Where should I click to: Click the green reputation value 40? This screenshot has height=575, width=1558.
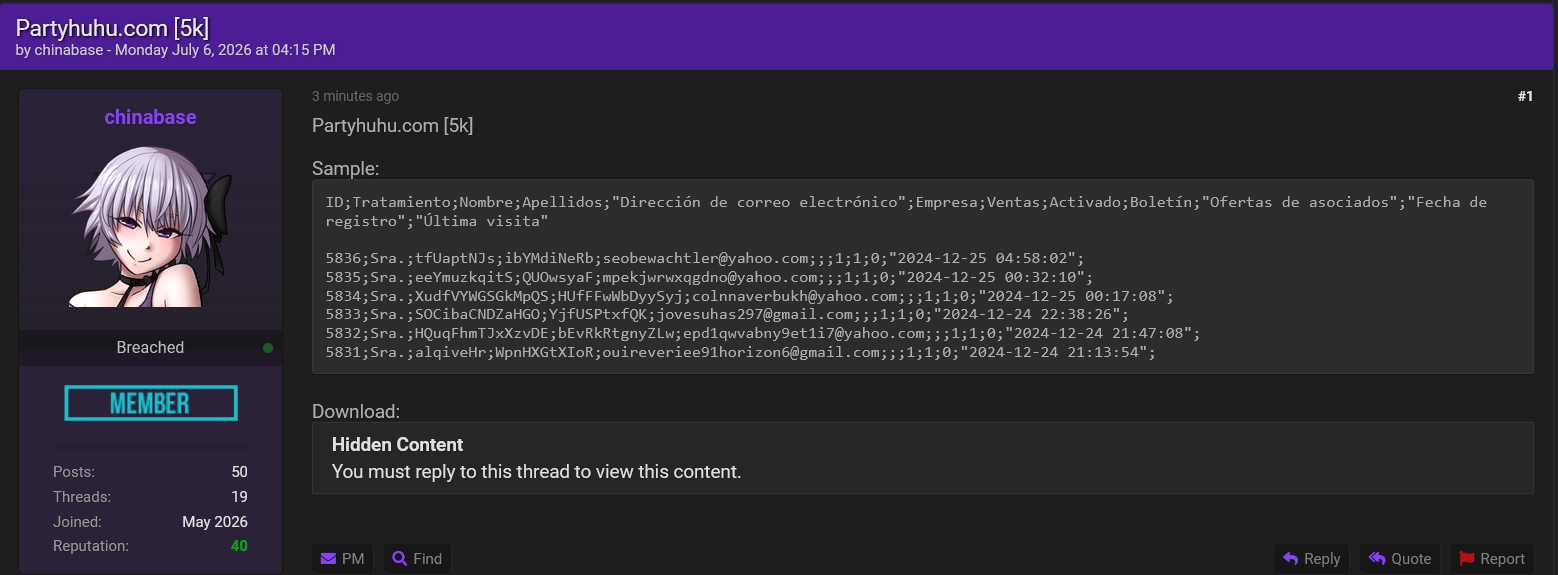(x=239, y=546)
